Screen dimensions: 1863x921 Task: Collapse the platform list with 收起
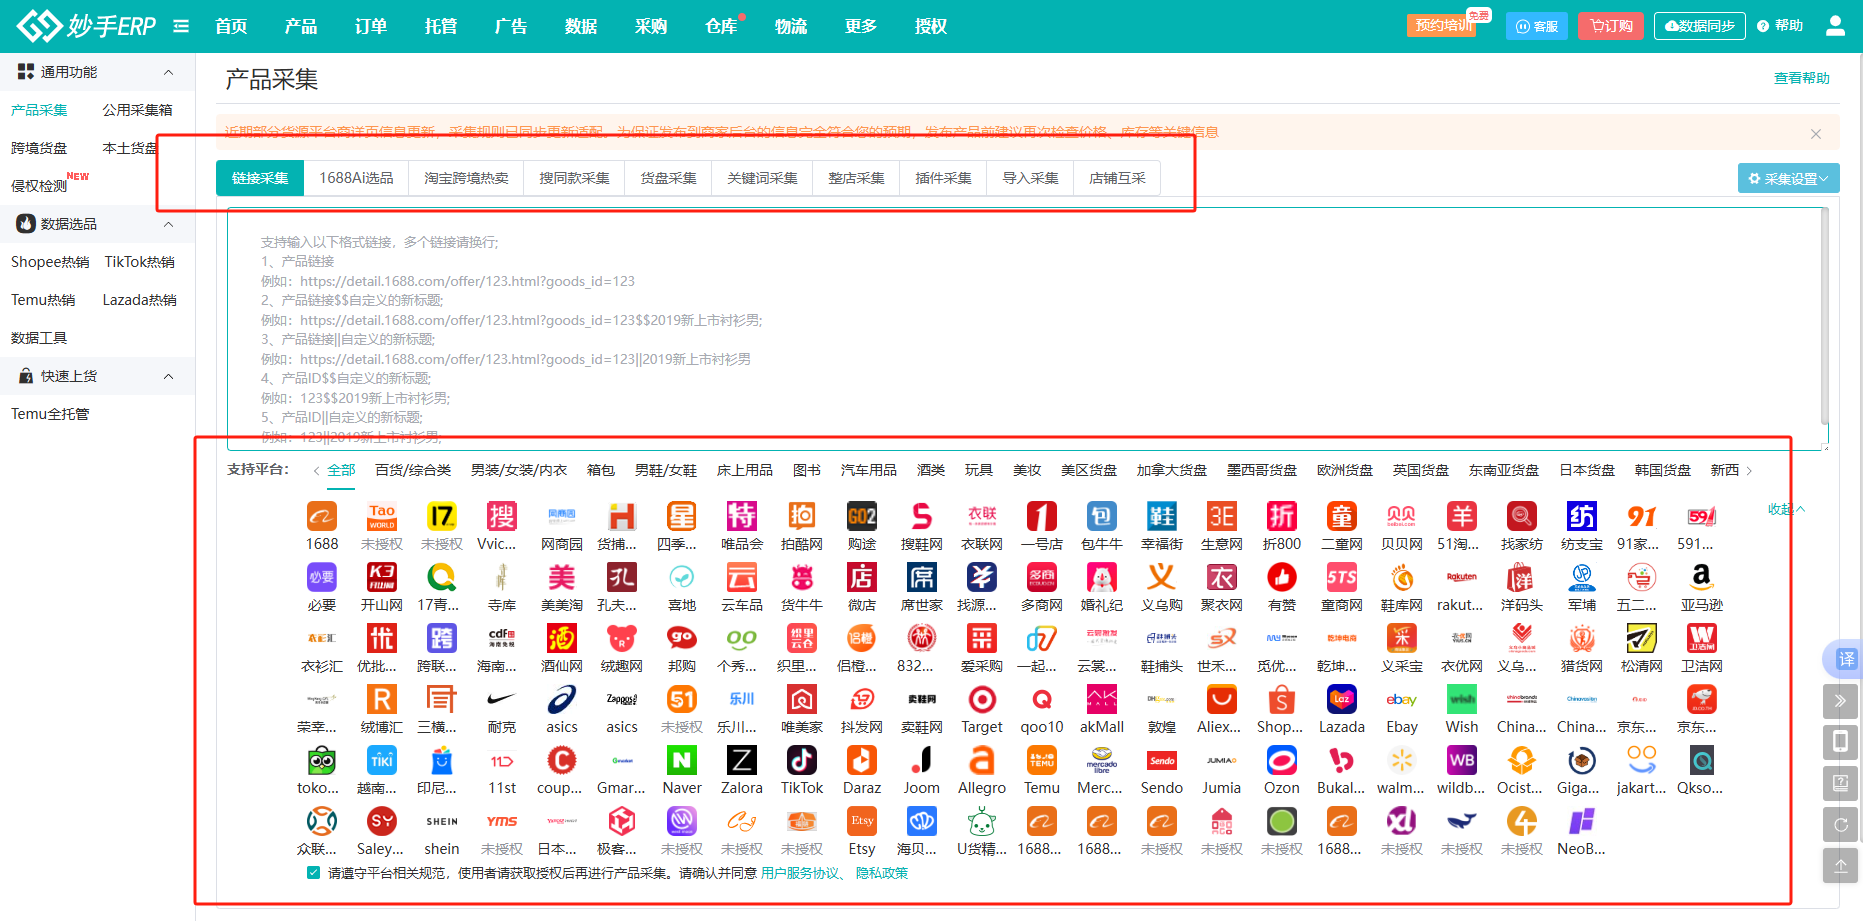[1785, 509]
